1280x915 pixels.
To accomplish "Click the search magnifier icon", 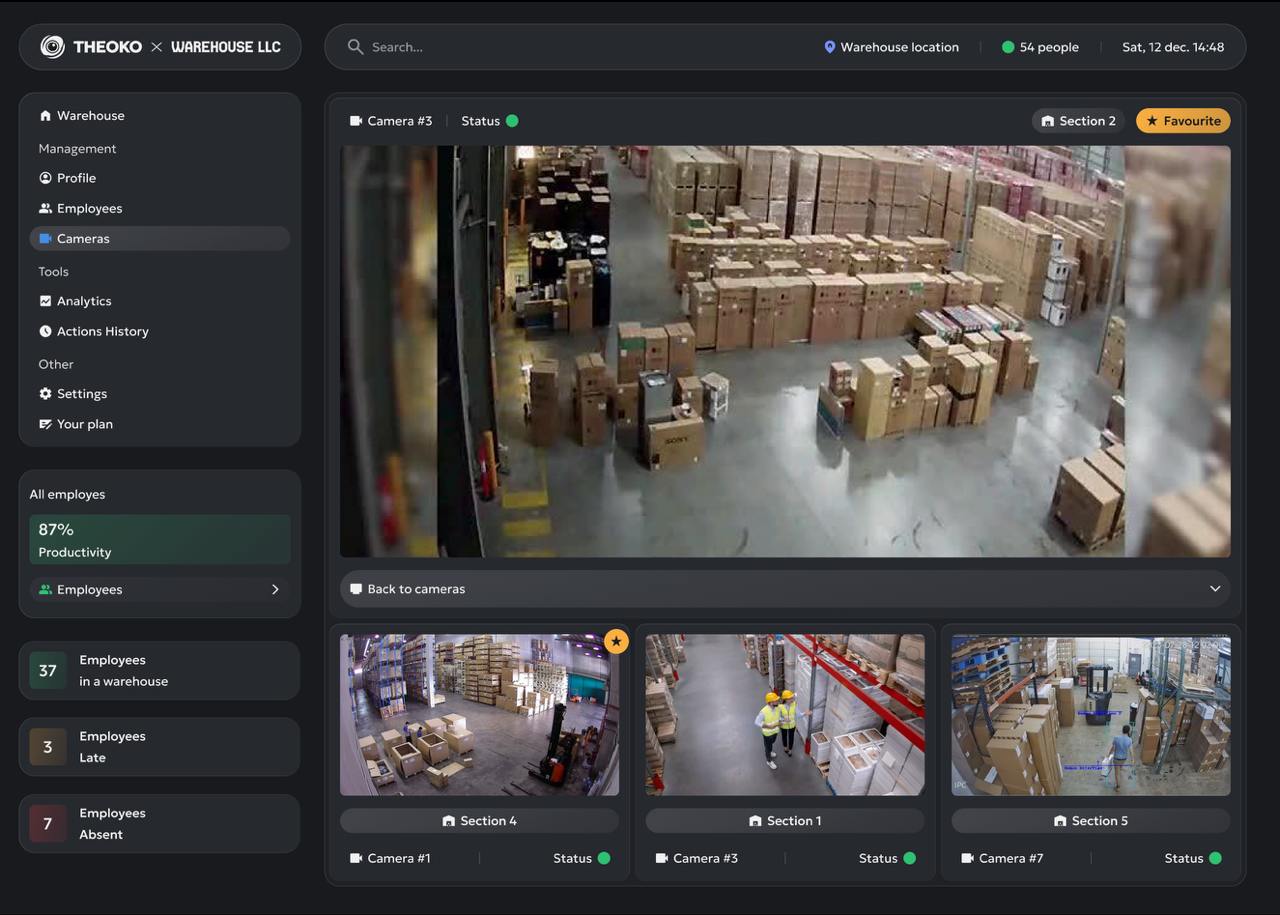I will 355,47.
